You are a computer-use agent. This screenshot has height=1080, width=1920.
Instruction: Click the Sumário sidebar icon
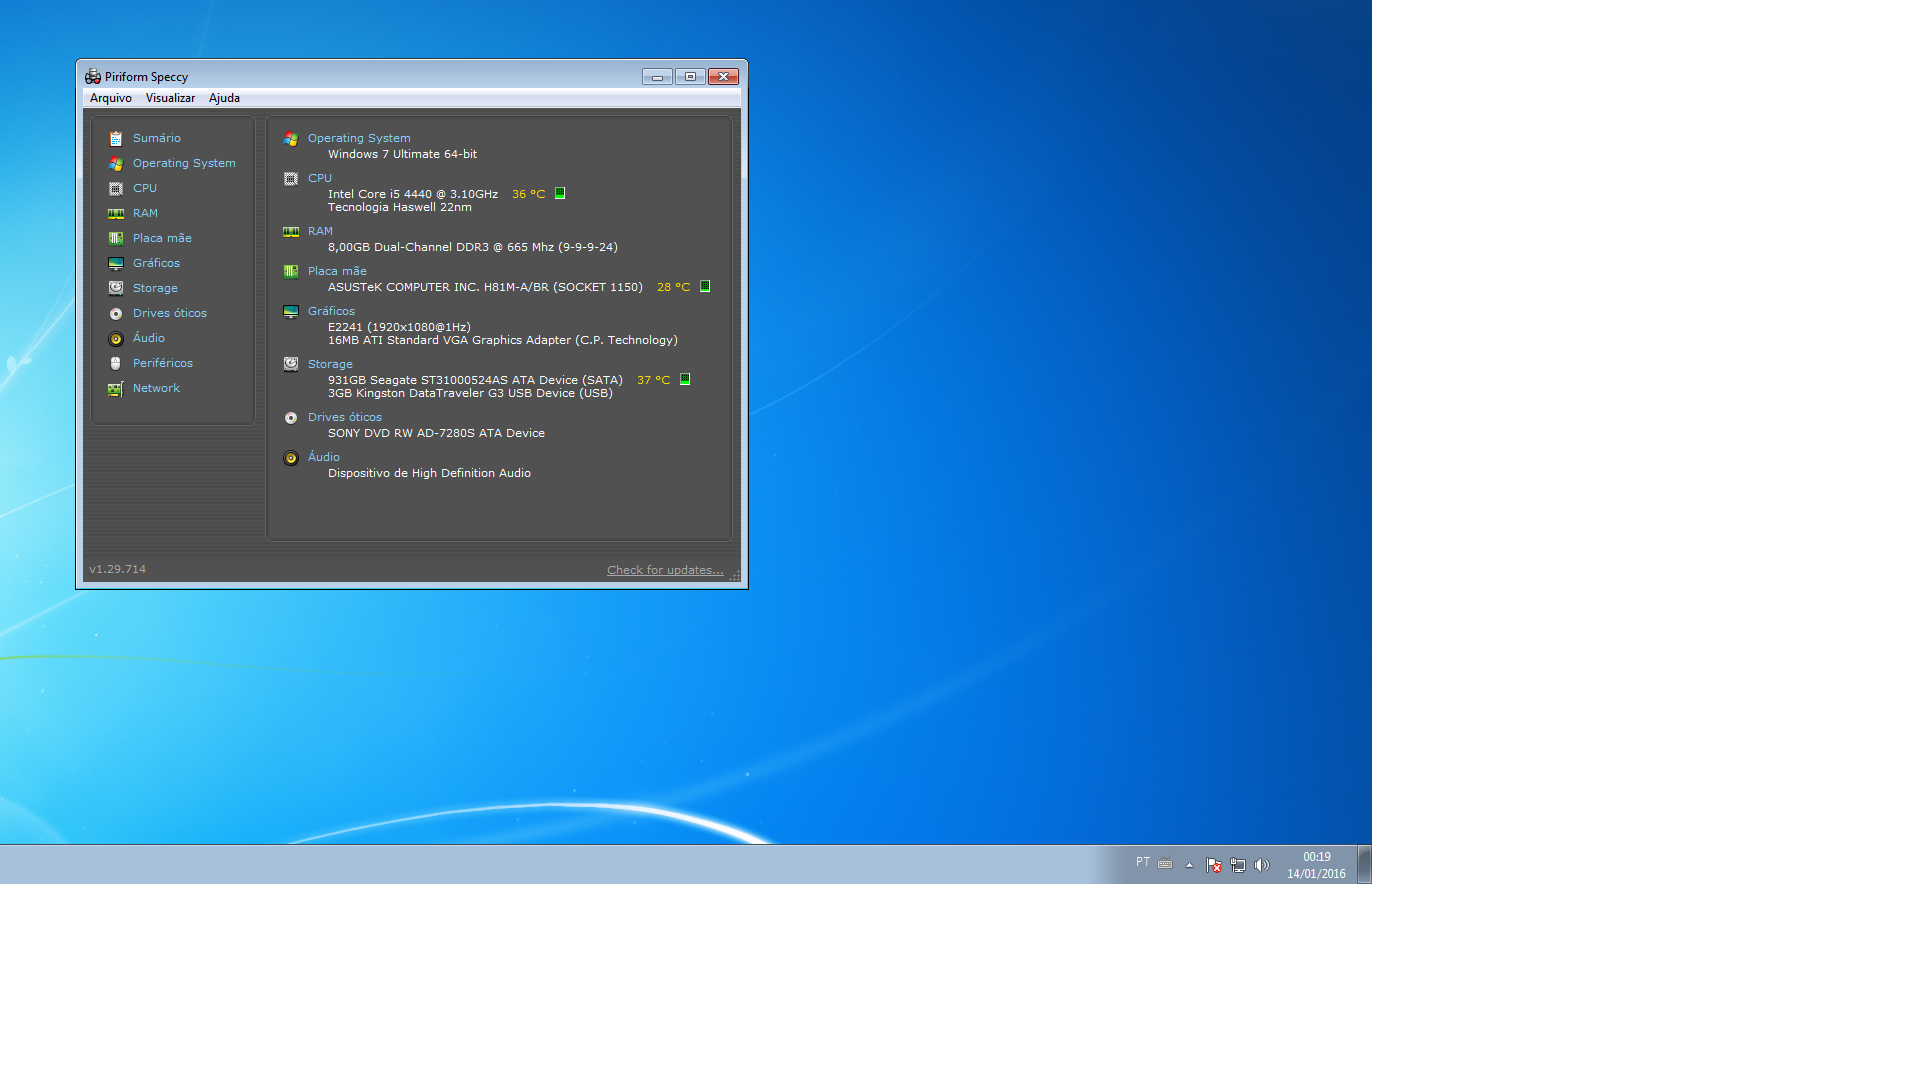coord(116,139)
